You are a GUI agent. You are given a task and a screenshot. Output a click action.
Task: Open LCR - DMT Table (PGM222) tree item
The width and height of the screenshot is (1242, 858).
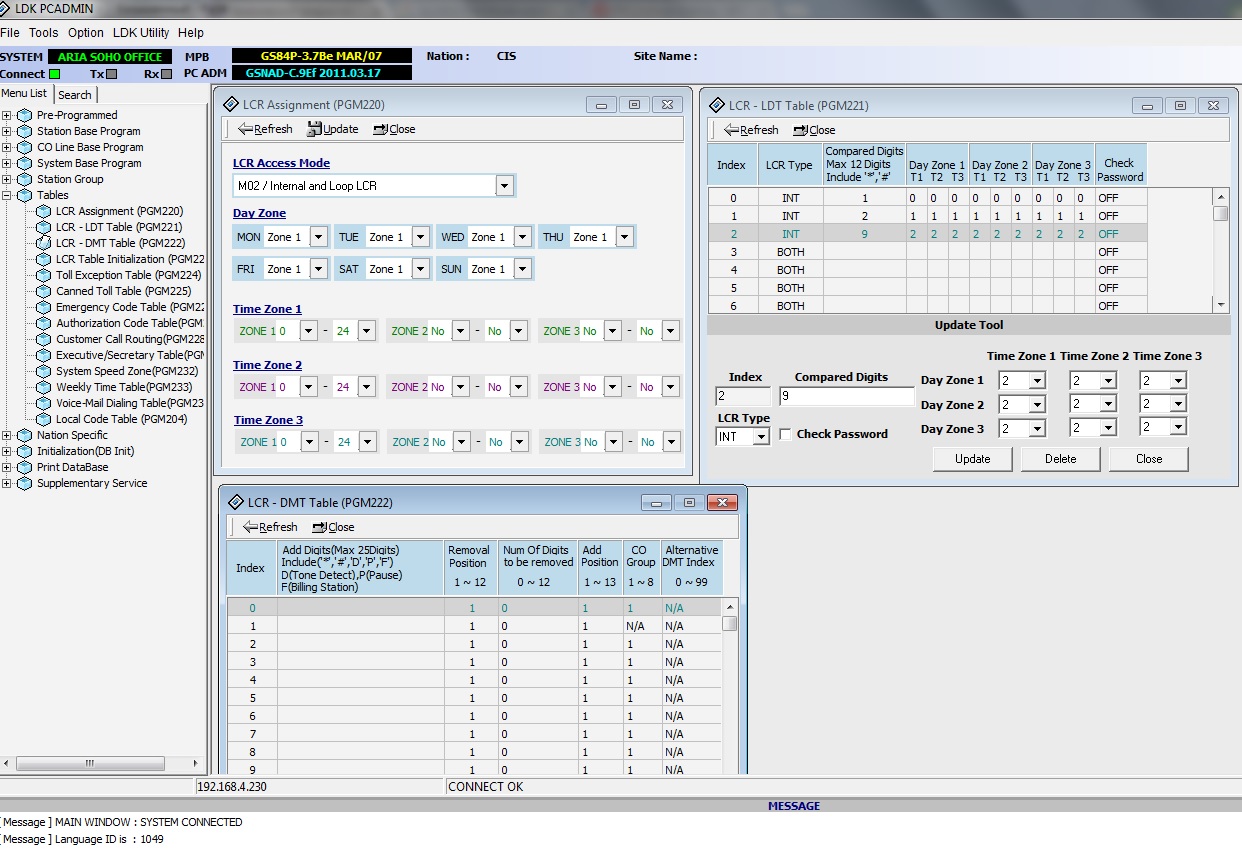120,243
